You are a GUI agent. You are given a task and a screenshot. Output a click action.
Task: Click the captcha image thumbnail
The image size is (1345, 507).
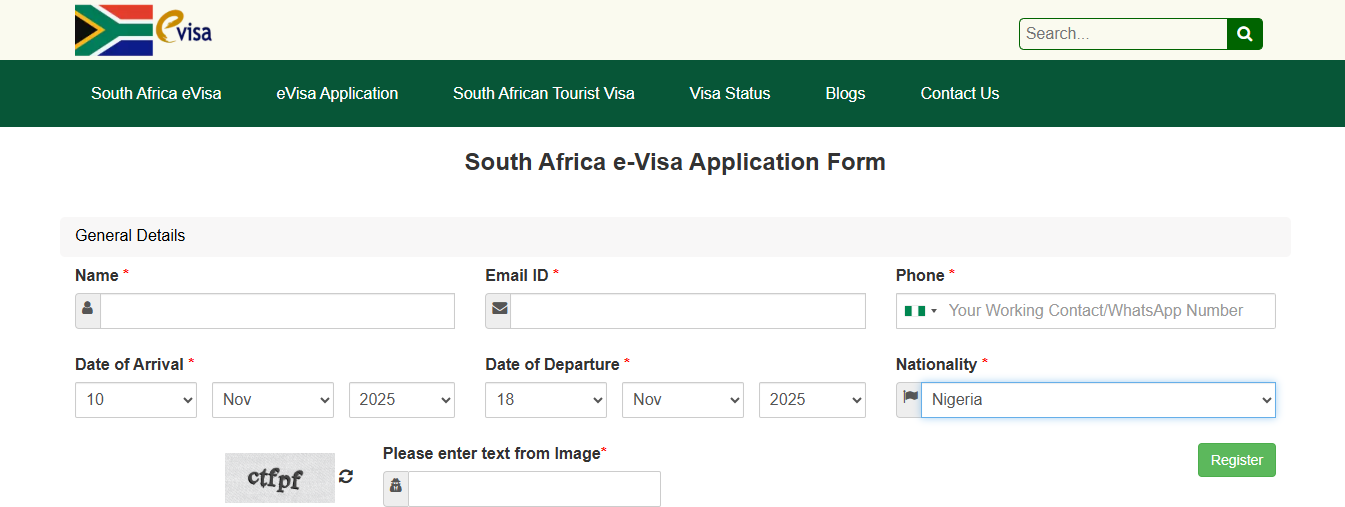point(279,477)
